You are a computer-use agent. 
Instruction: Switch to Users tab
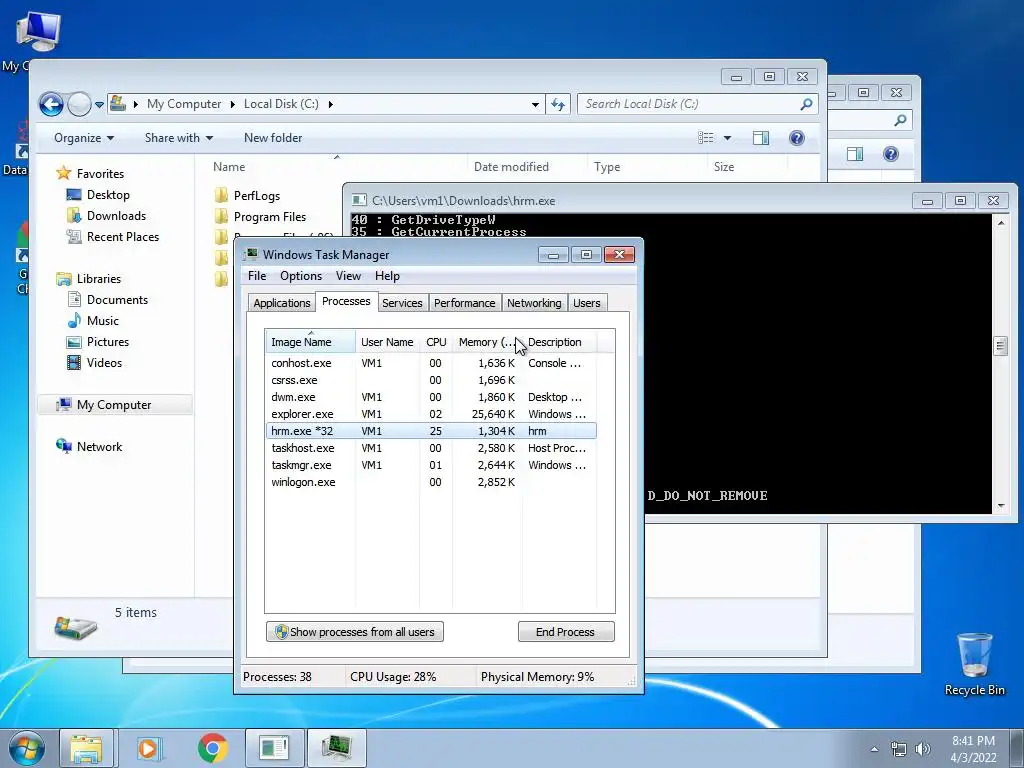pyautogui.click(x=586, y=303)
